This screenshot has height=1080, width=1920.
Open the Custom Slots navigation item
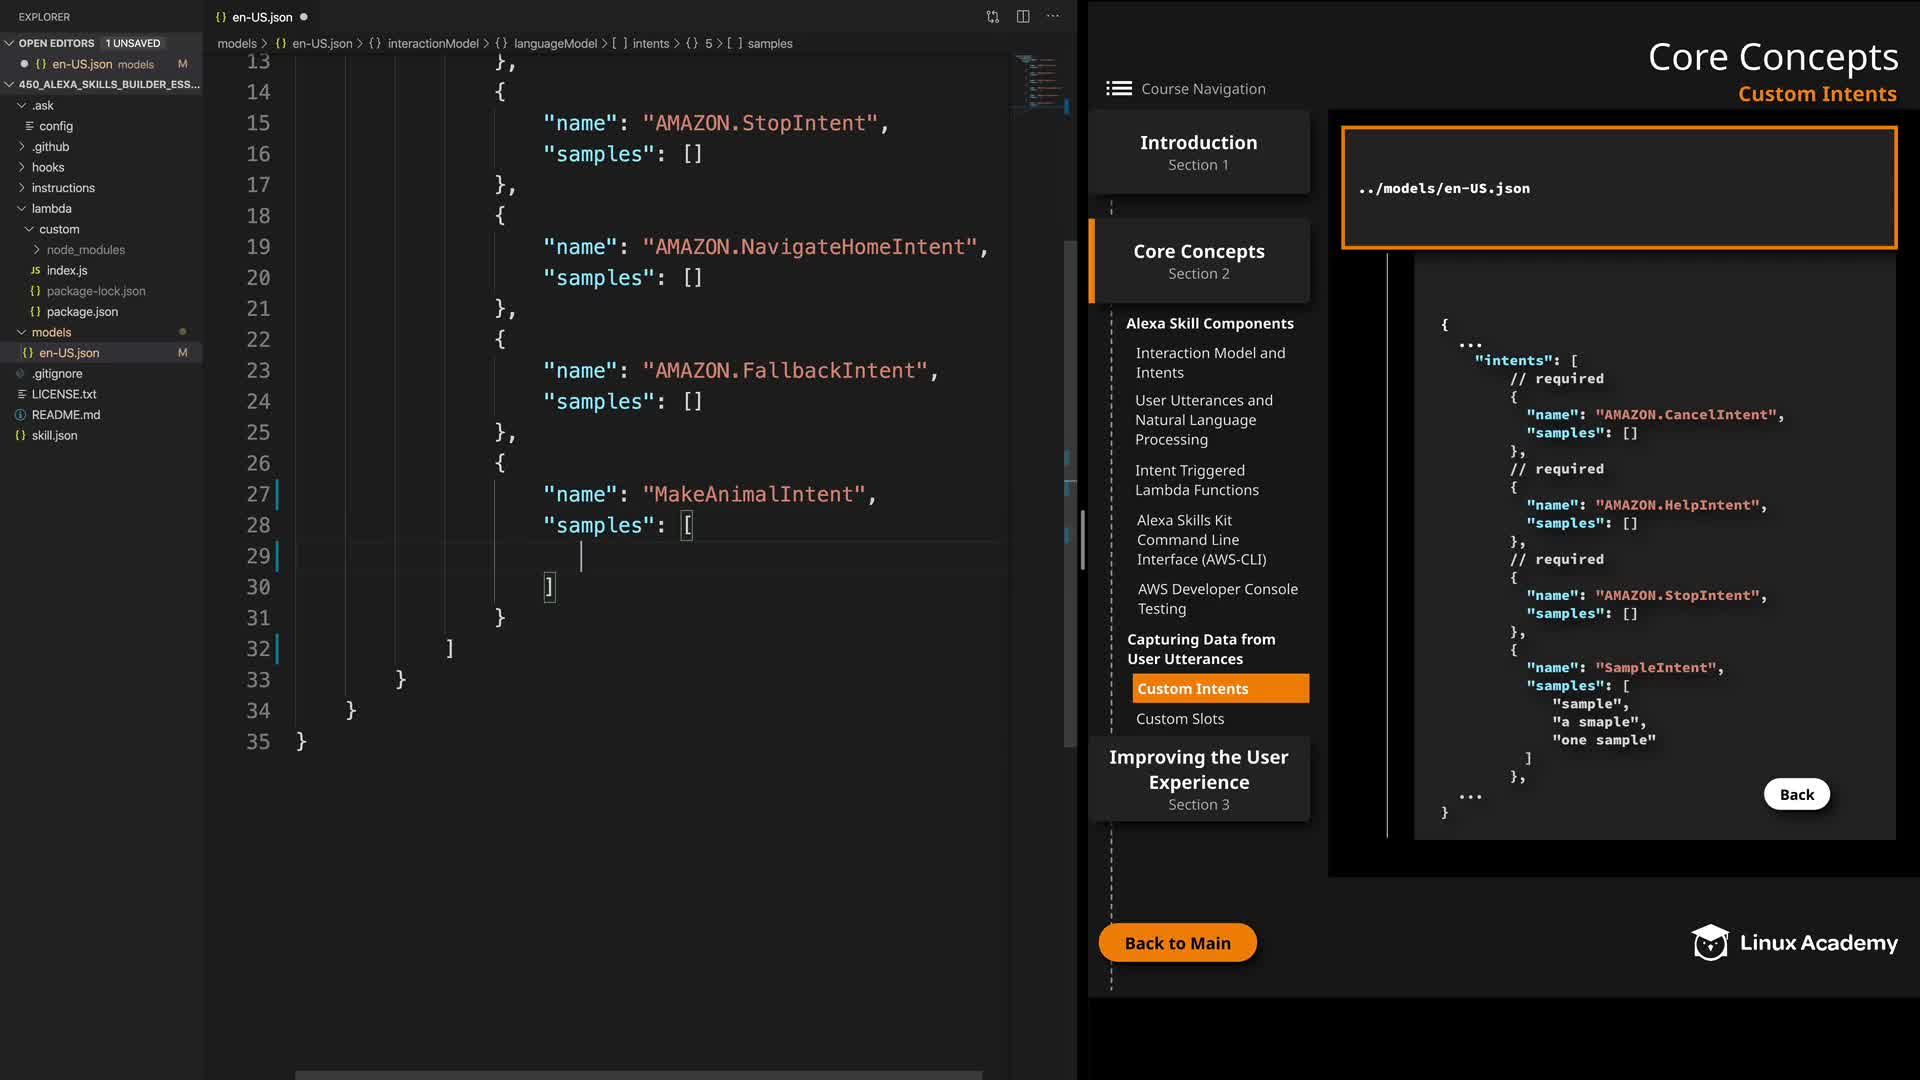[x=1179, y=718]
